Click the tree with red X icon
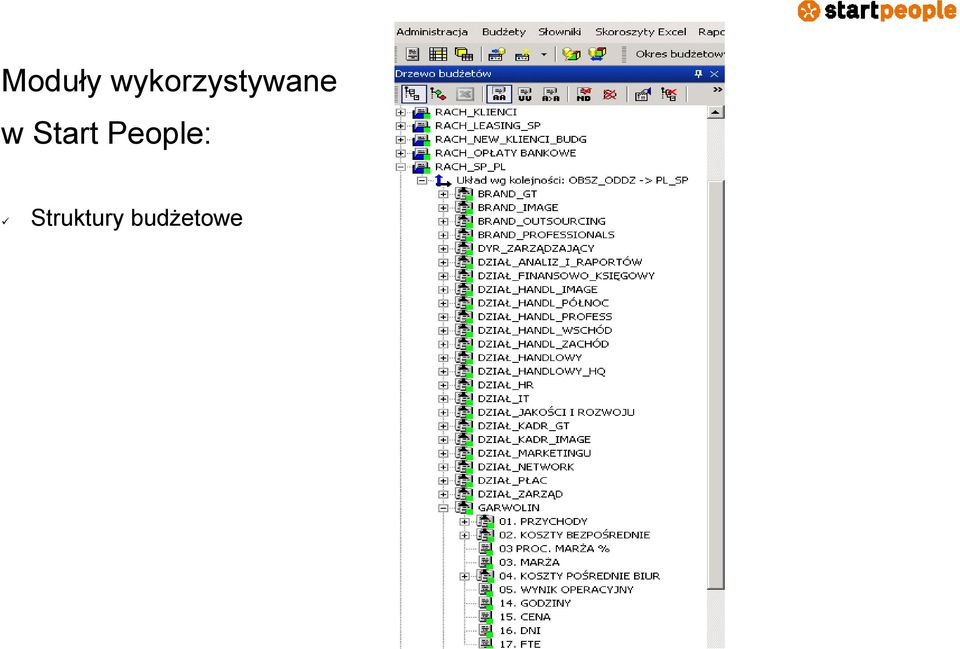 click(669, 94)
